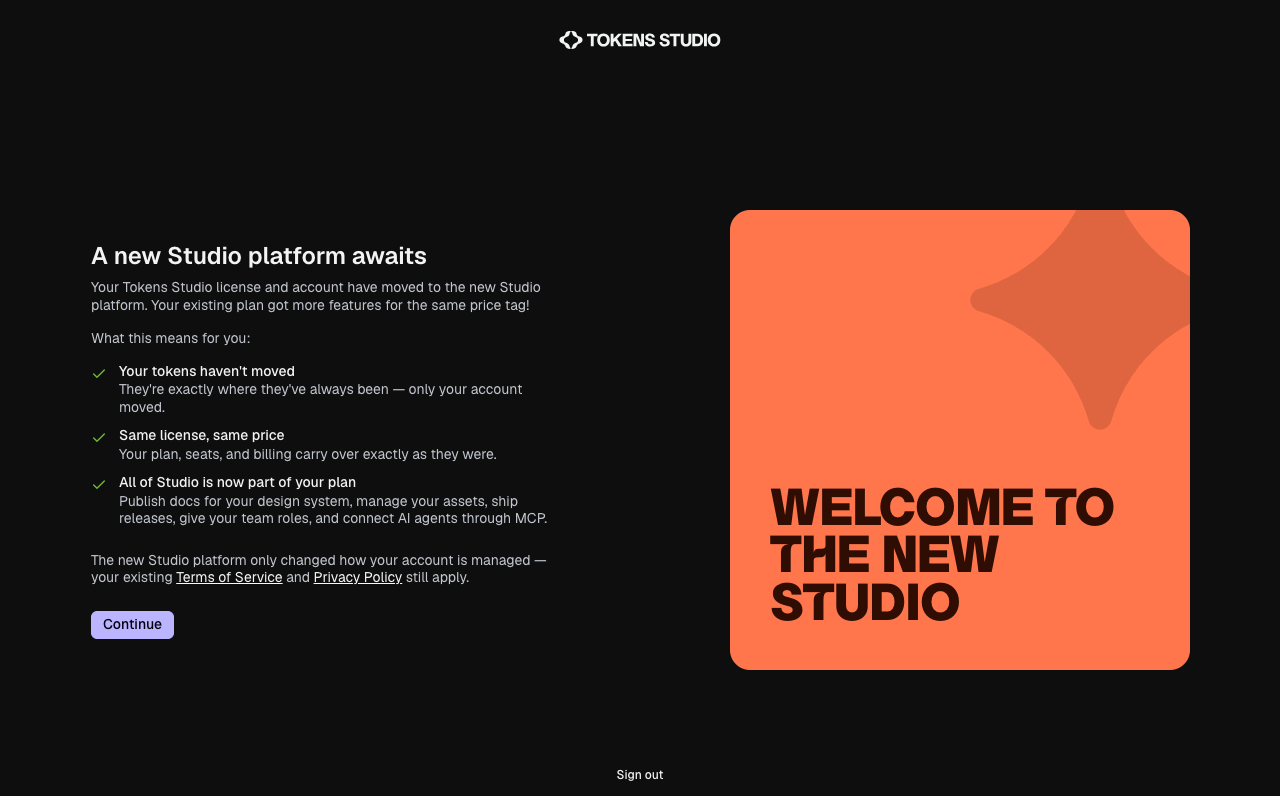Click the text What this means for you:

[x=171, y=338]
